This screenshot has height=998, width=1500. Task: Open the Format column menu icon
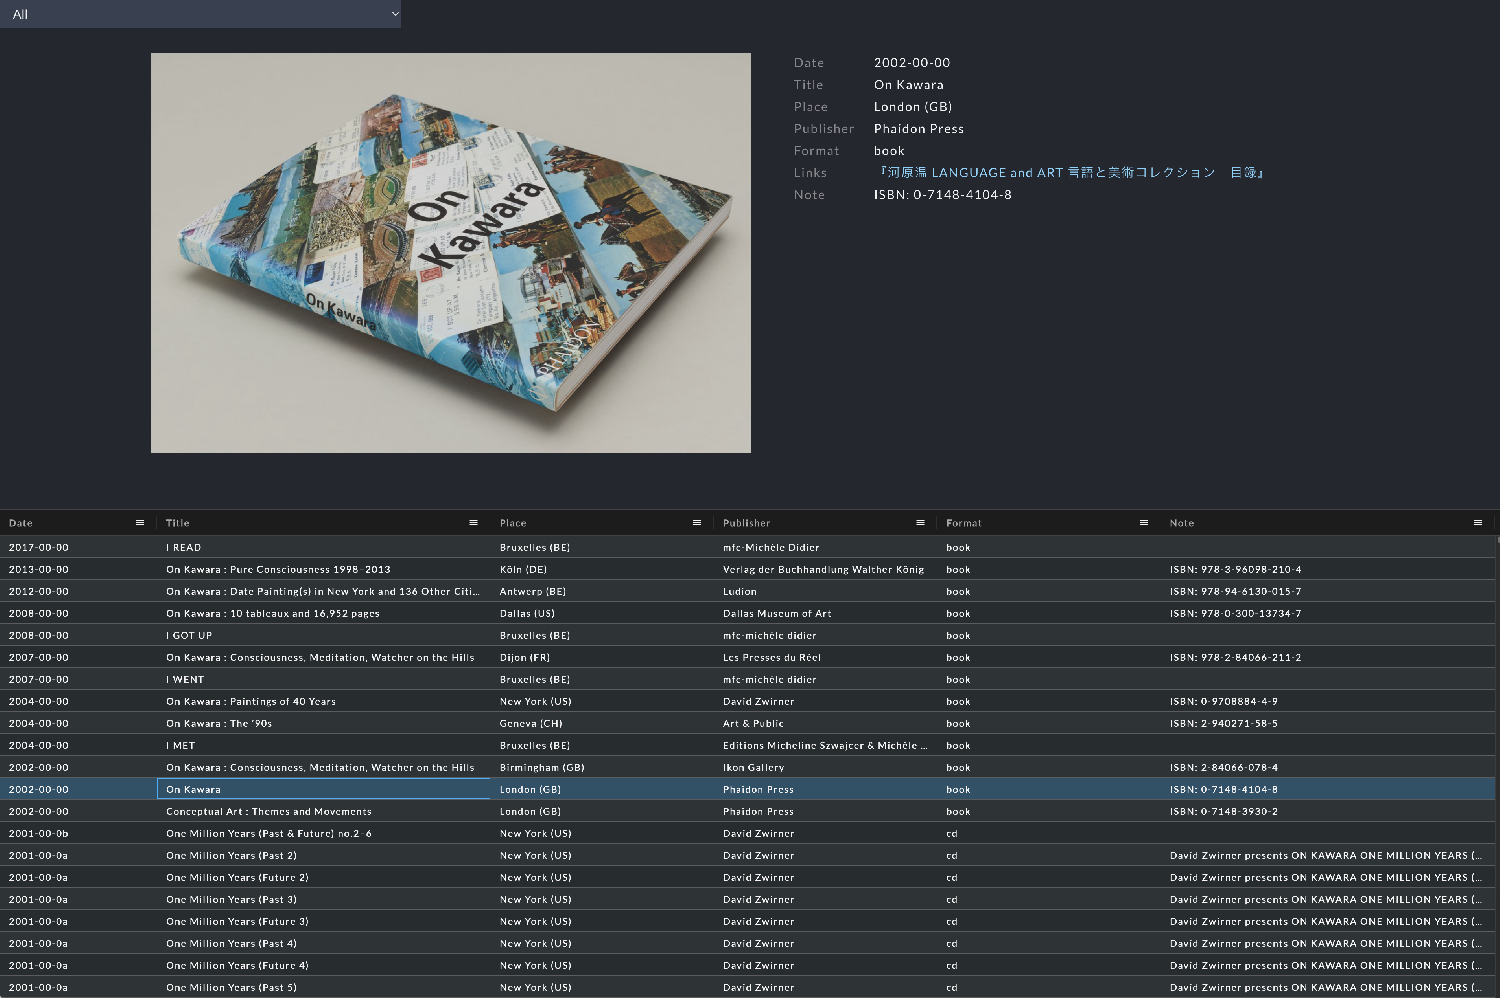pos(1143,523)
